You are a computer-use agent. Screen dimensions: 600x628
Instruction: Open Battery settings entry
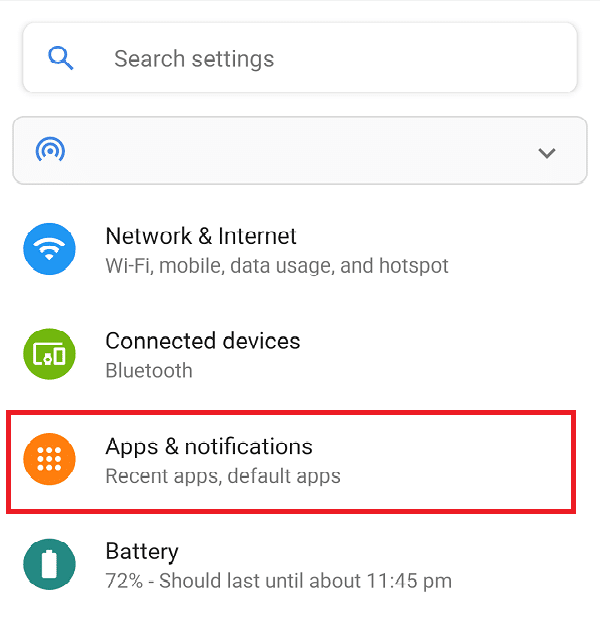(x=300, y=564)
